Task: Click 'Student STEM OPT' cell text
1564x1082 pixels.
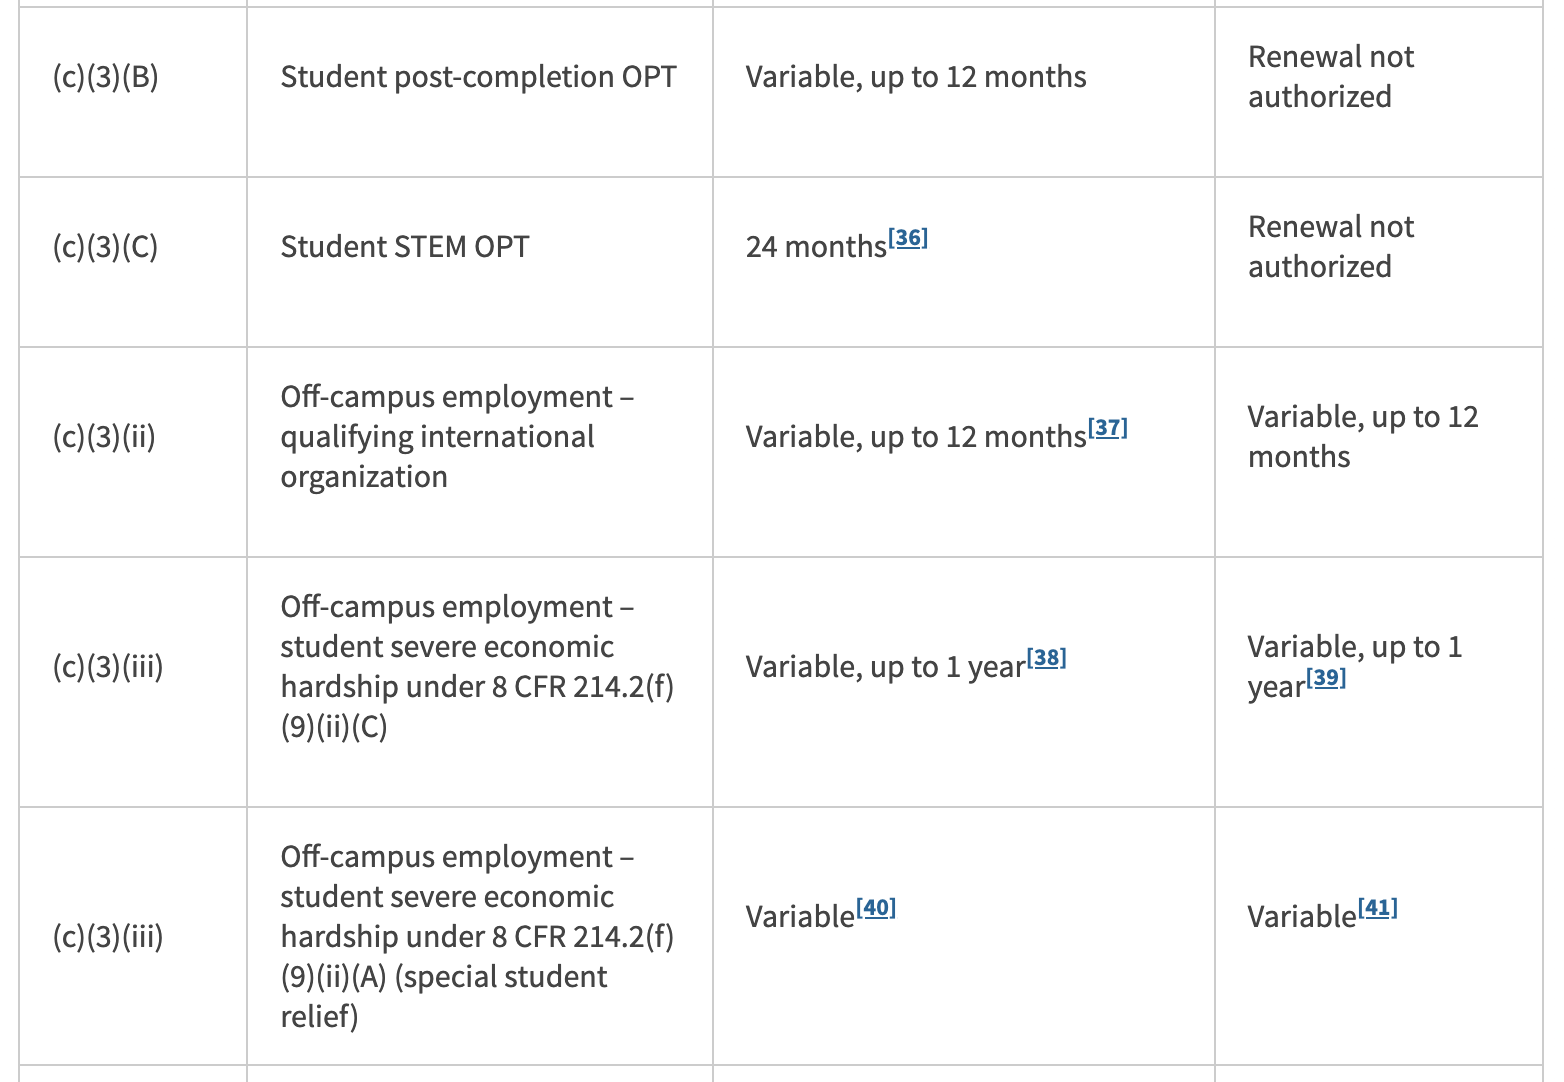Action: (x=404, y=247)
